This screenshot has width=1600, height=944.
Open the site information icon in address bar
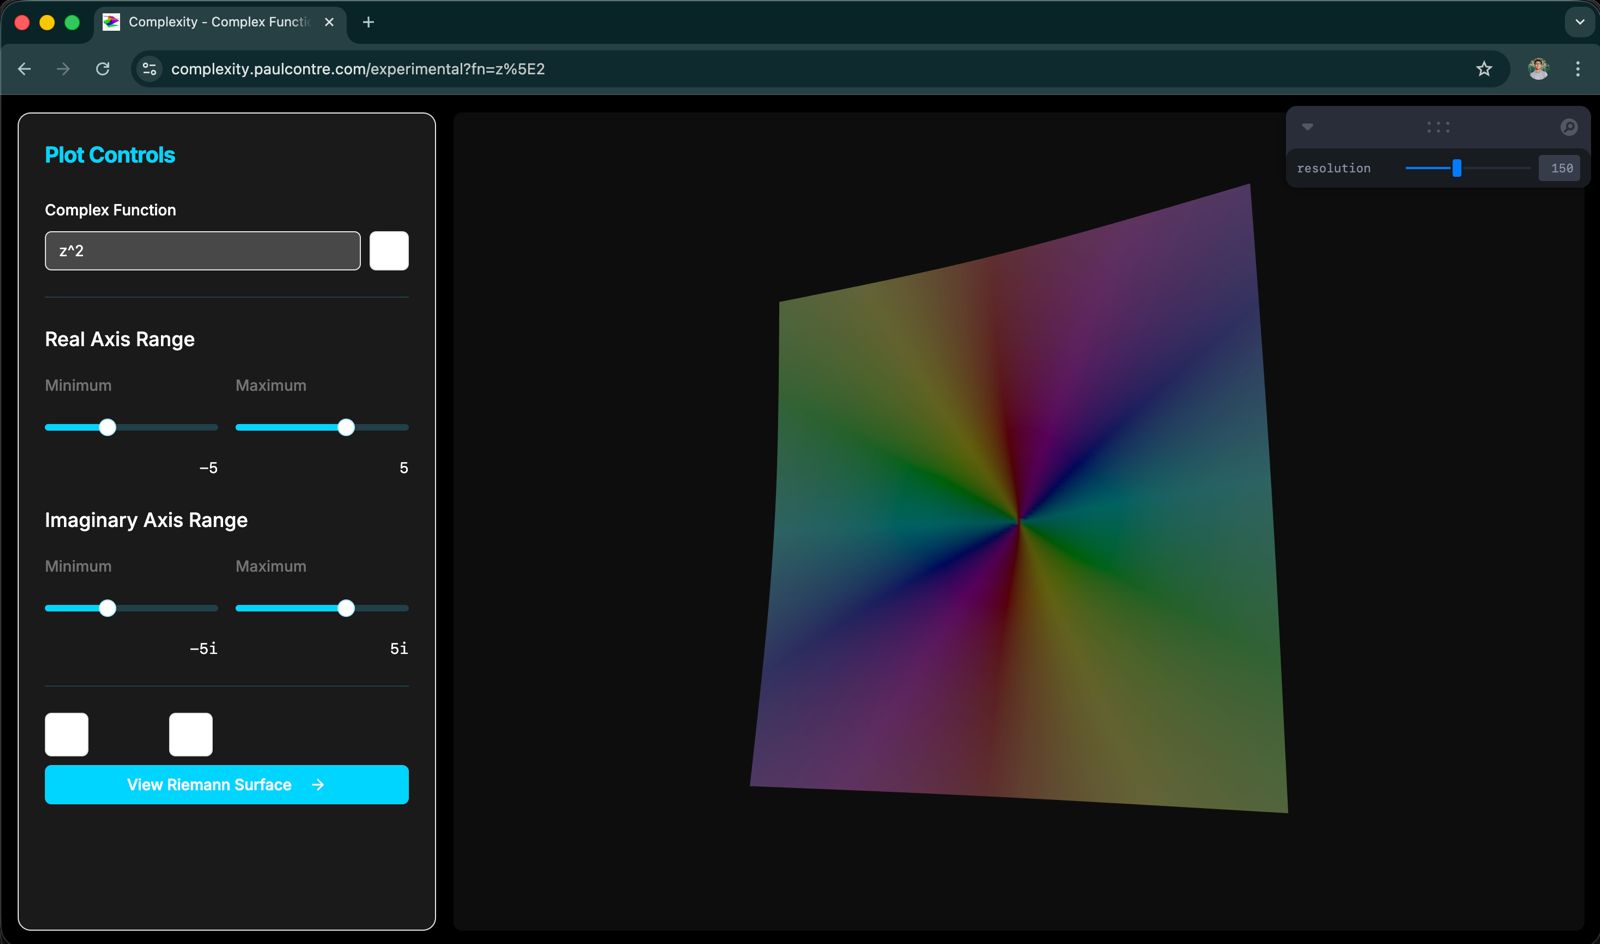[150, 69]
